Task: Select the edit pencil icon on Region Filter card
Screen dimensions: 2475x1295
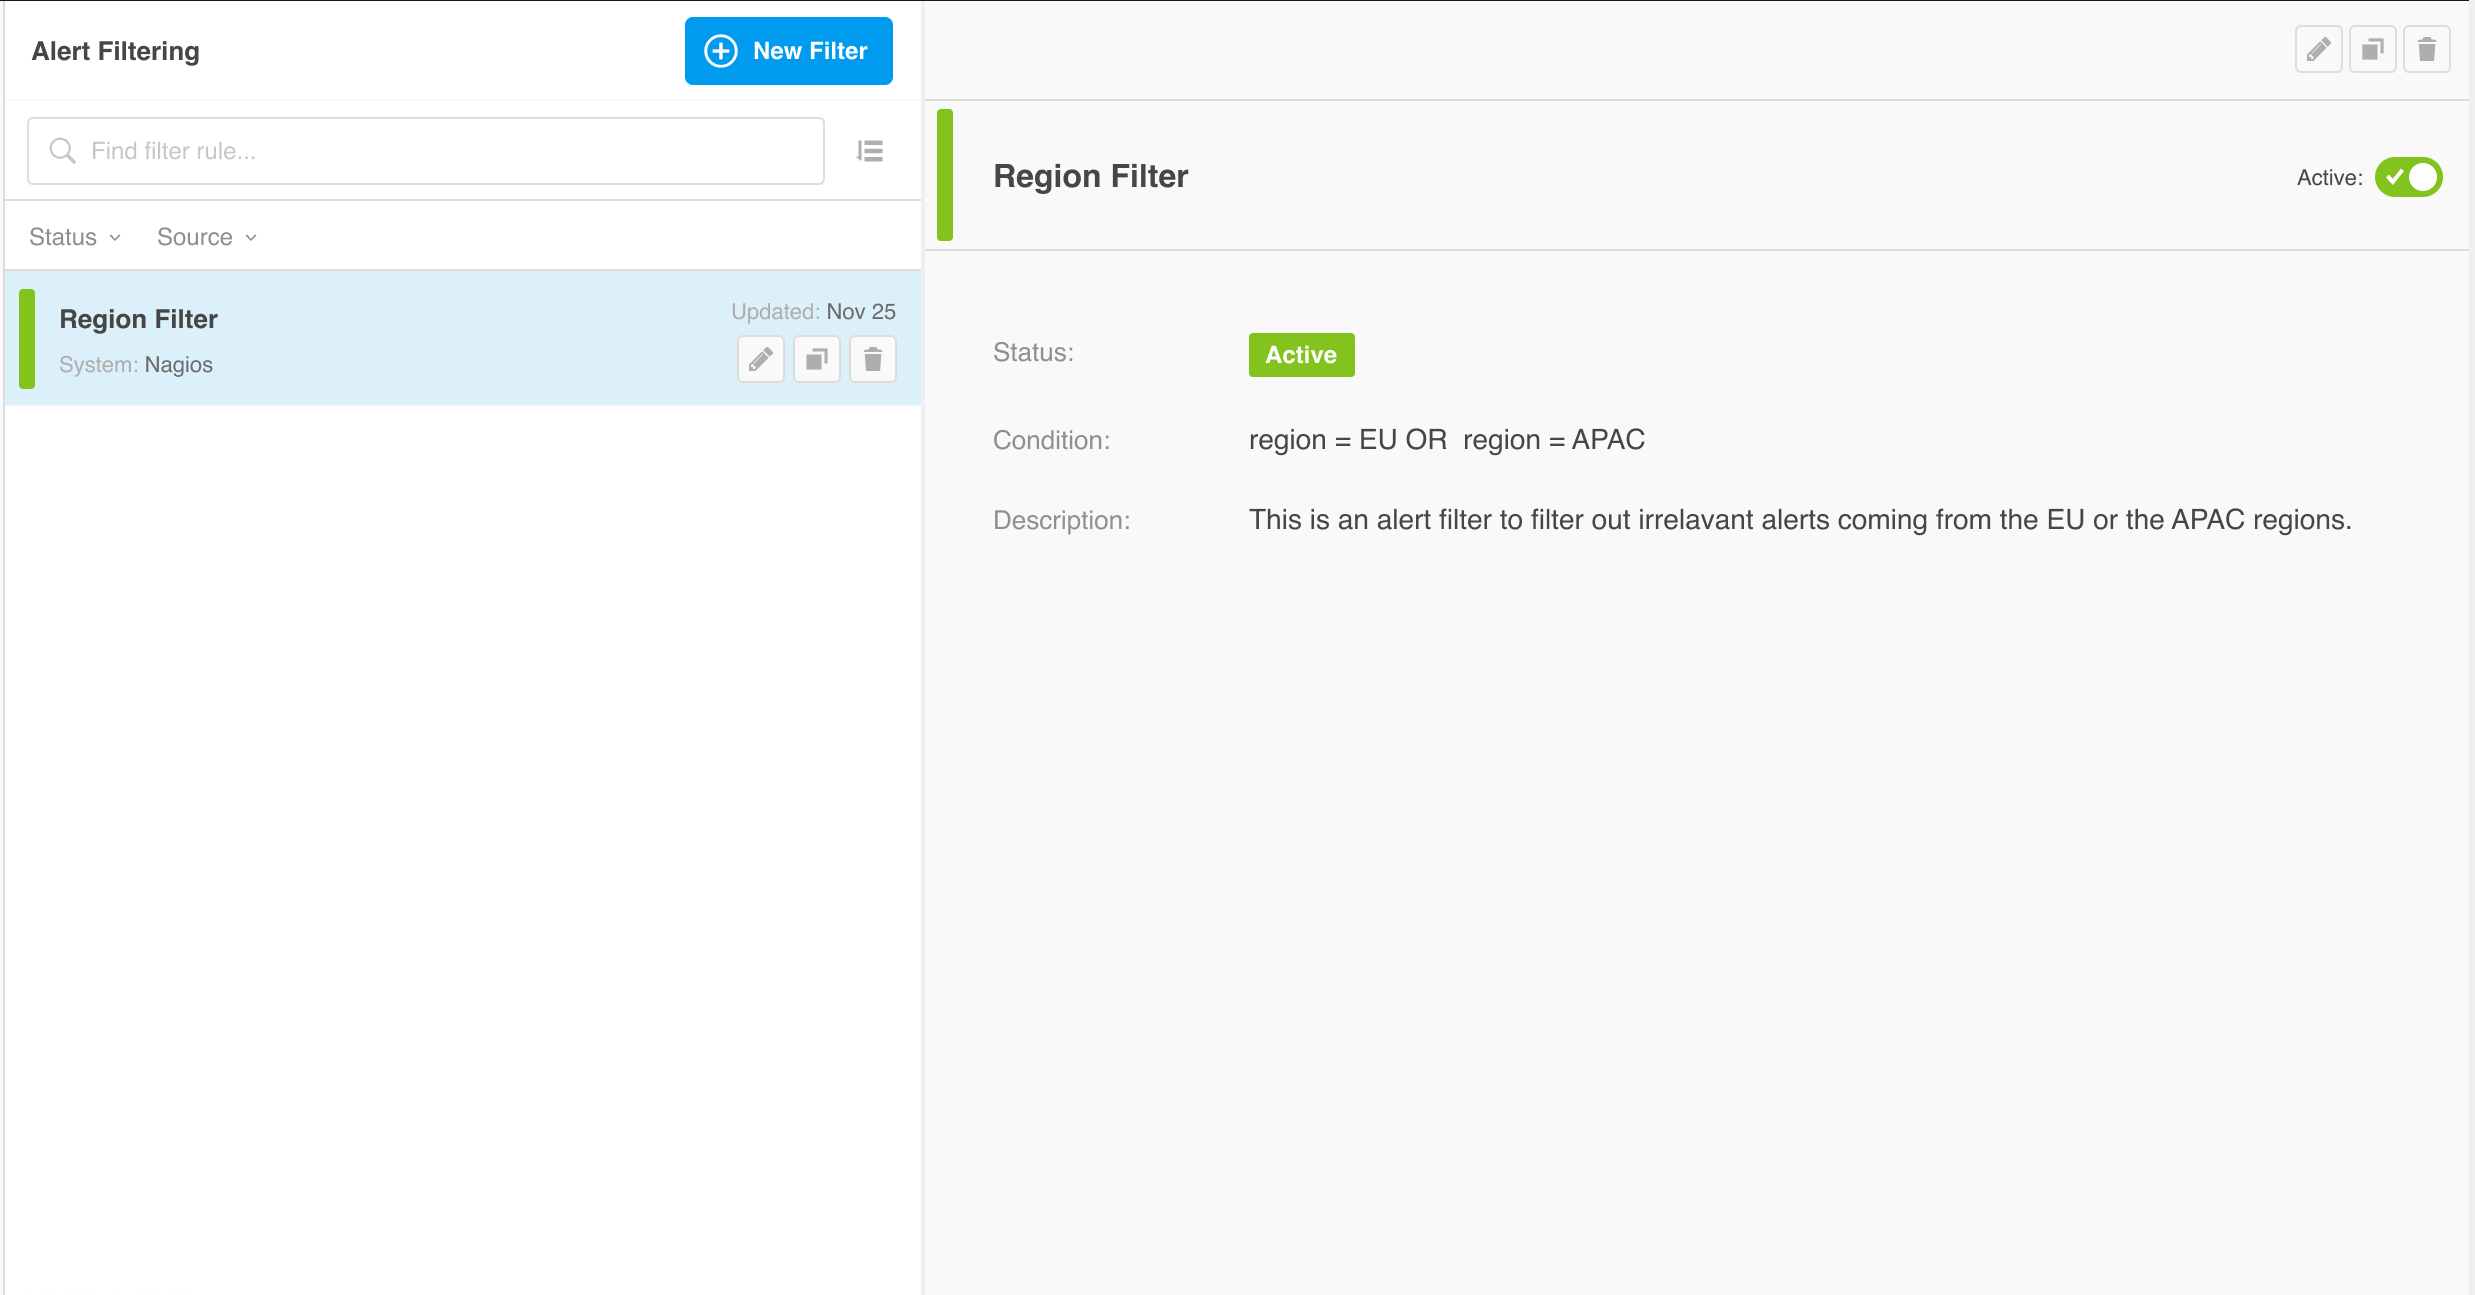Action: (x=760, y=358)
